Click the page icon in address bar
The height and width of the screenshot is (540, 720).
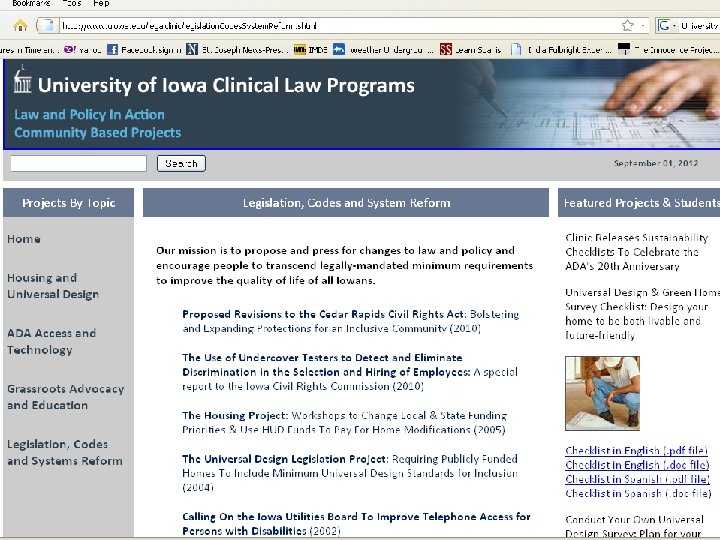click(x=48, y=25)
